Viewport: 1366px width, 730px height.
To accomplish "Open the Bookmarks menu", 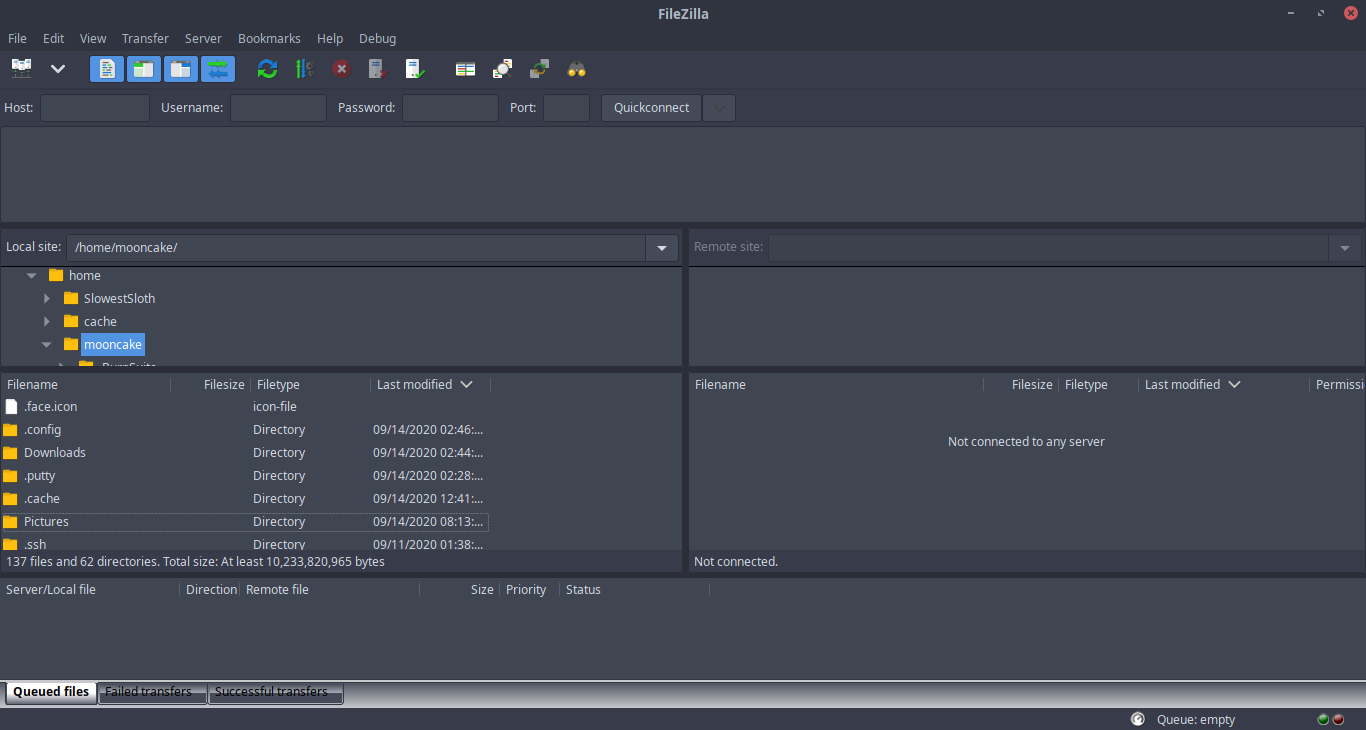I will pos(269,38).
